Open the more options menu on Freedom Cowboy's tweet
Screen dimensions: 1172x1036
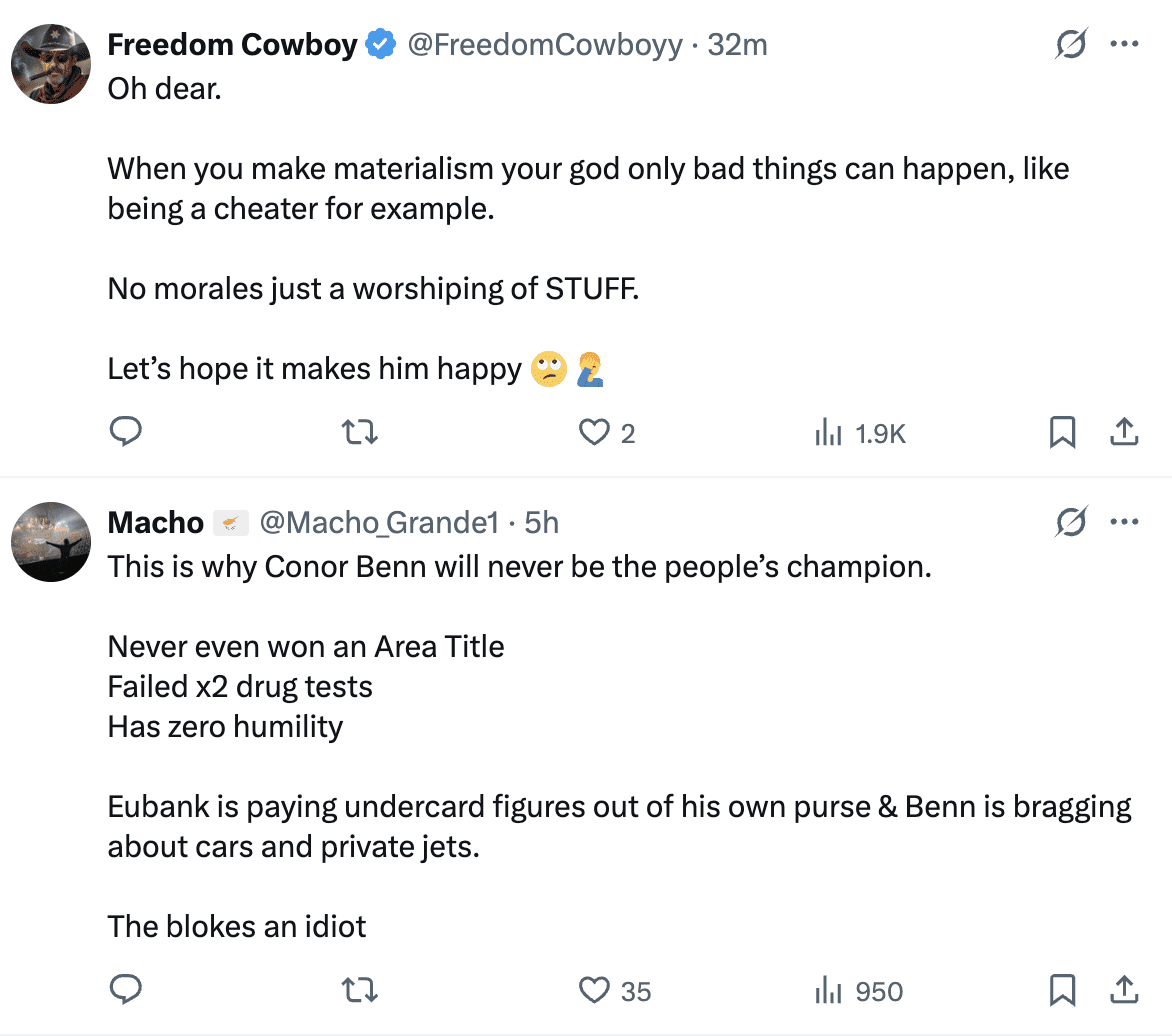tap(1126, 44)
